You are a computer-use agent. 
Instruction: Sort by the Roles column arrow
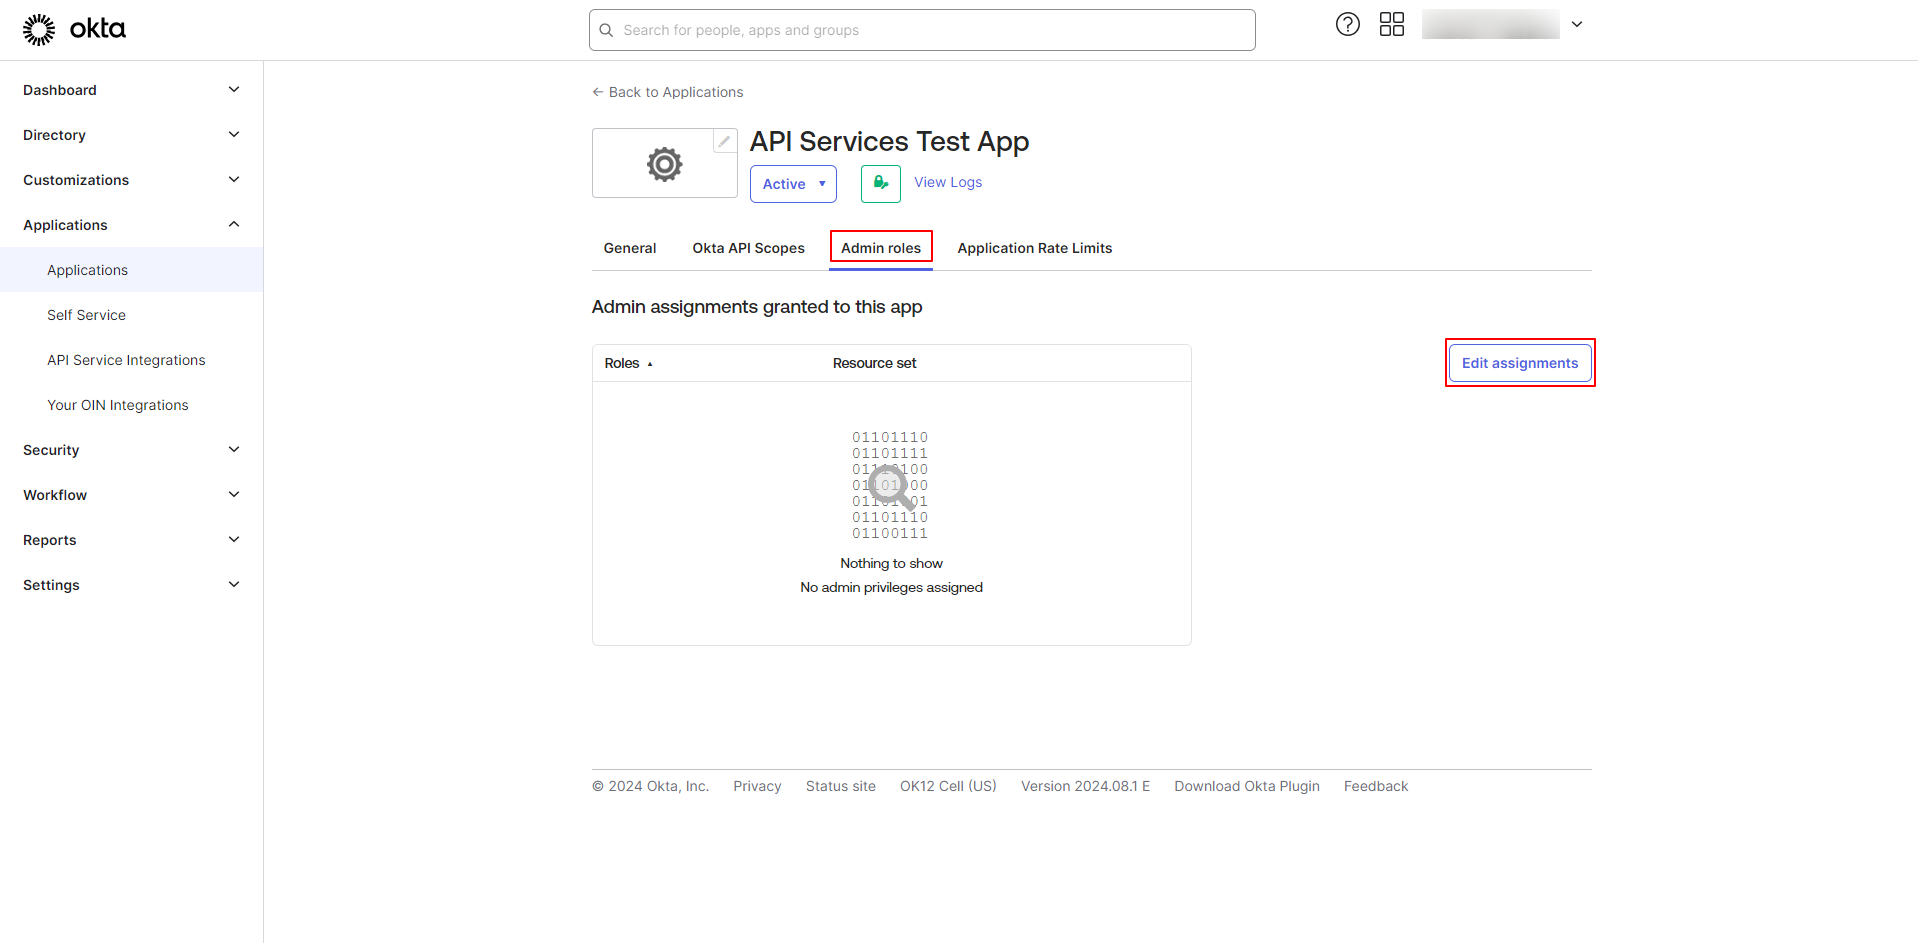coord(650,364)
